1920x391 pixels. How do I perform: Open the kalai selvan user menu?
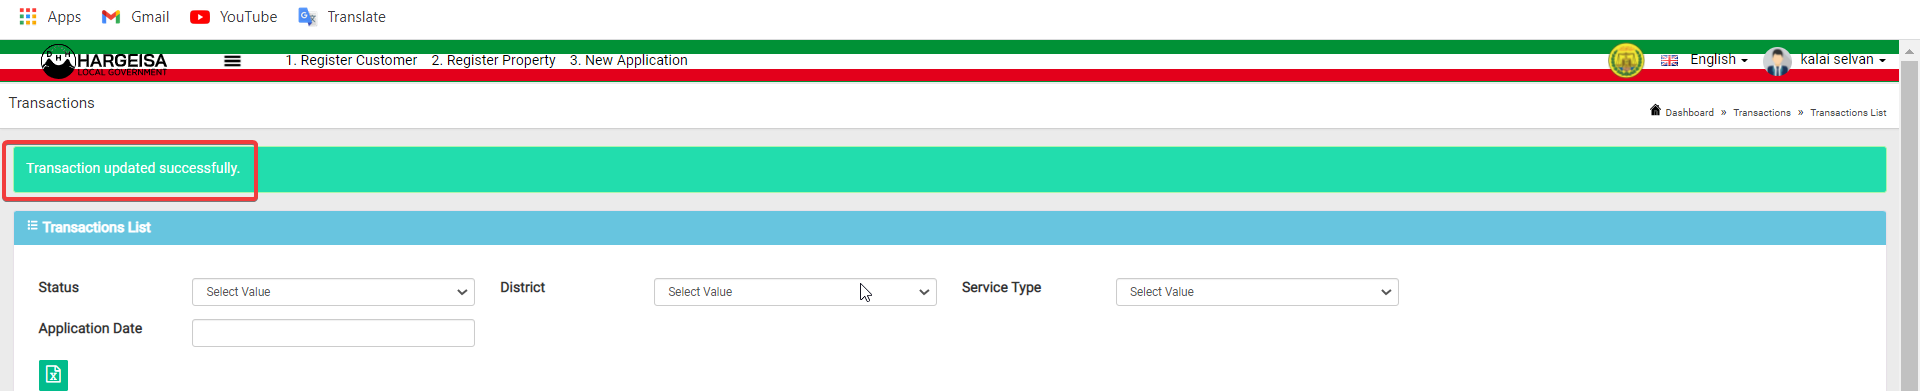(x=1843, y=60)
